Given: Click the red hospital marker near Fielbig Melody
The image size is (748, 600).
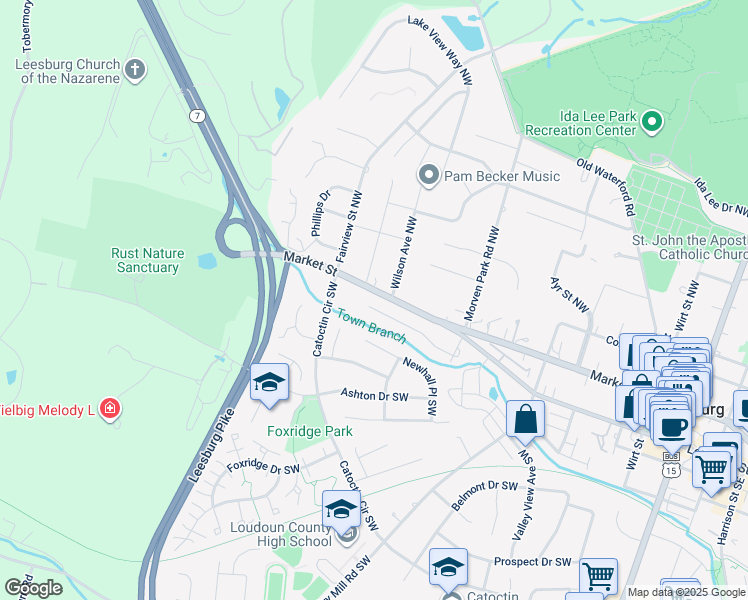Looking at the screenshot, I should [x=110, y=410].
